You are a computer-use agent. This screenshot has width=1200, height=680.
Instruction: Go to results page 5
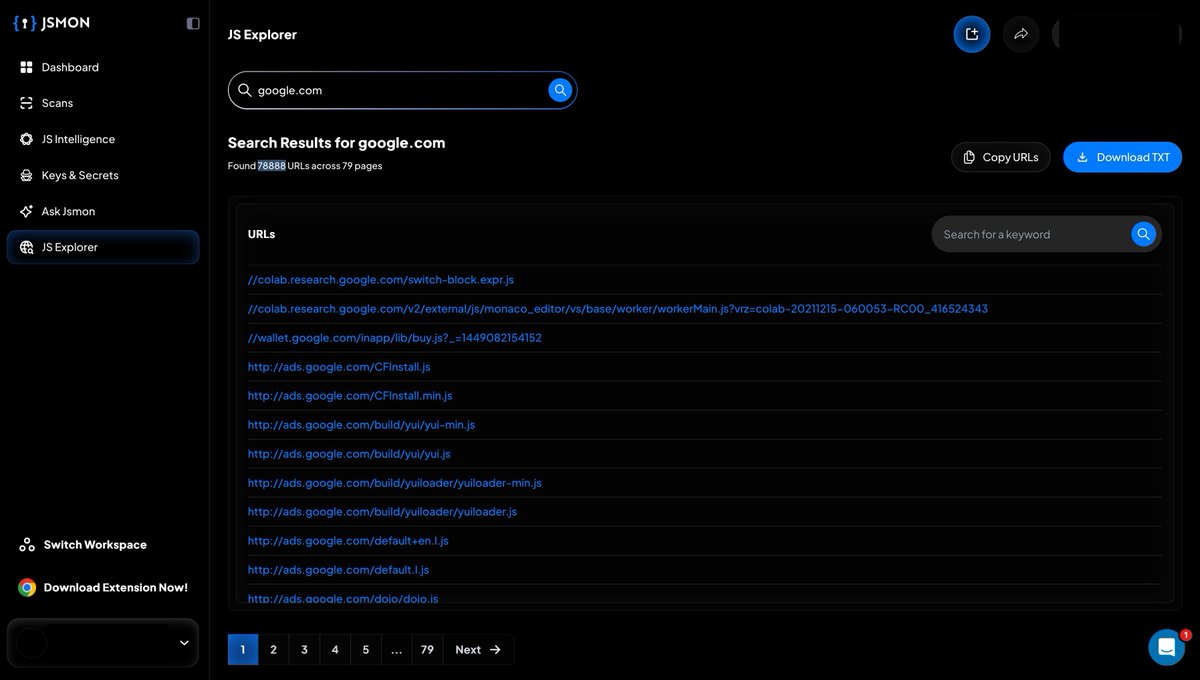tap(366, 649)
